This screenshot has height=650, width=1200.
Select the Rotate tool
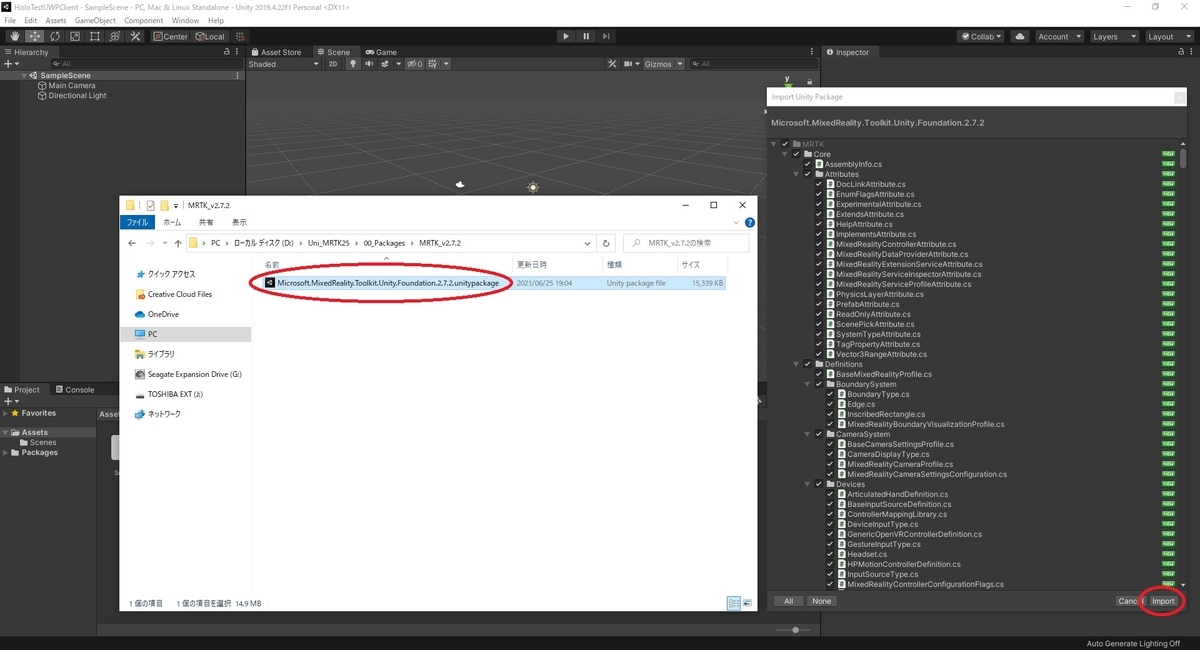(54, 36)
